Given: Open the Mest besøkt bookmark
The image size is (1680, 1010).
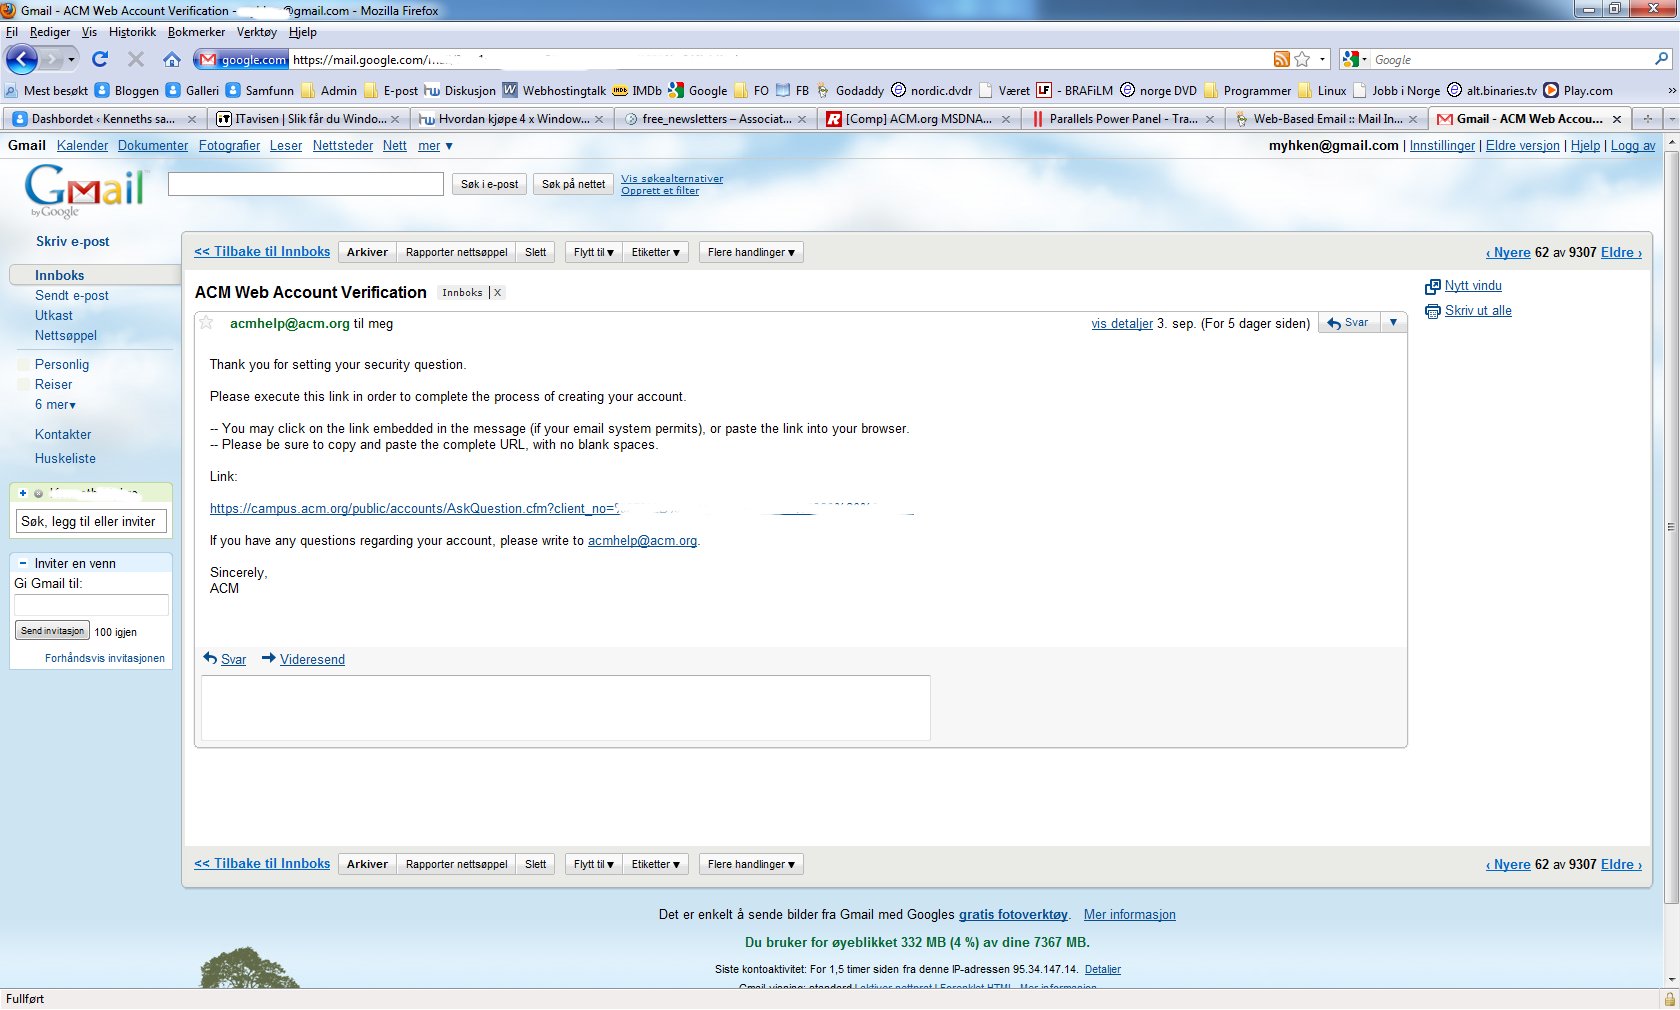Looking at the screenshot, I should [46, 90].
